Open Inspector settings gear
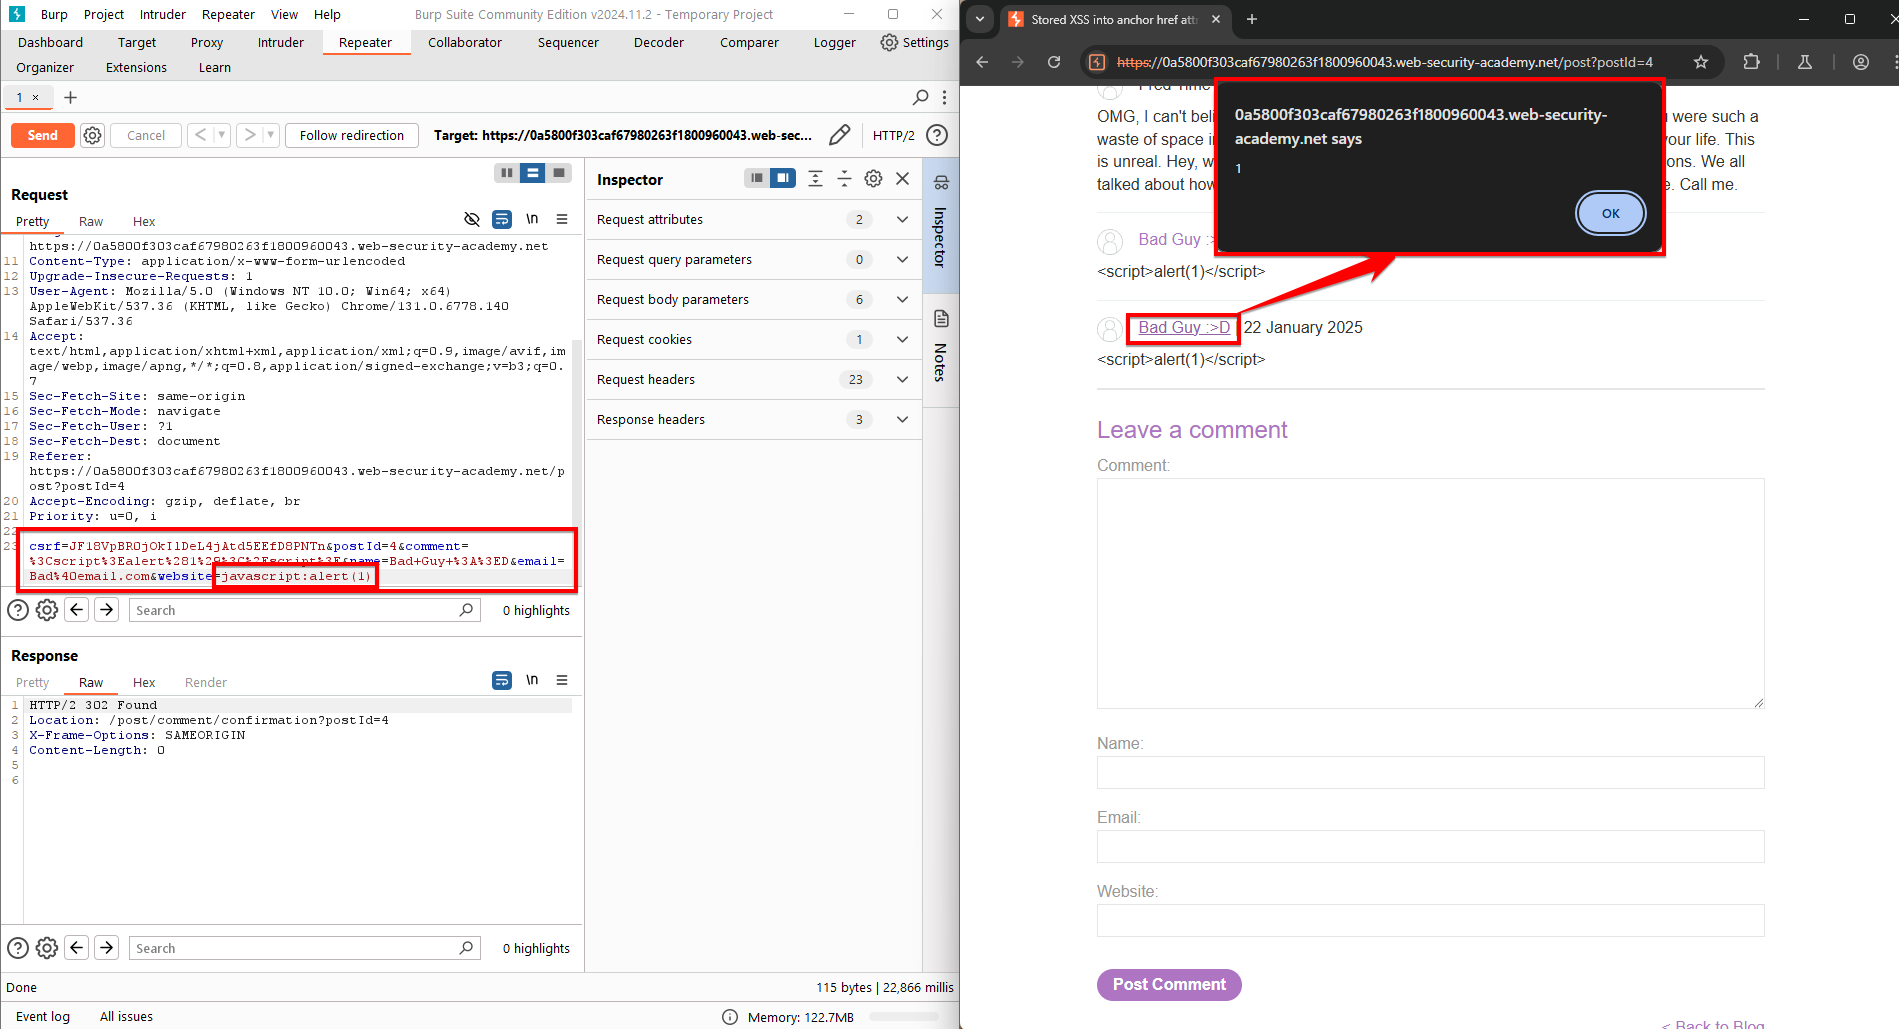Image resolution: width=1899 pixels, height=1029 pixels. 873,178
